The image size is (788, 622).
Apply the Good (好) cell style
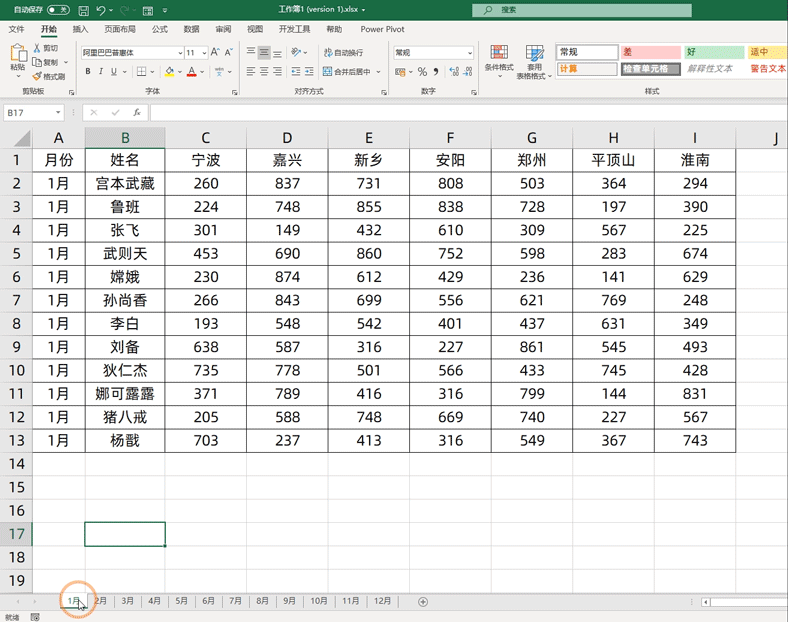pyautogui.click(x=714, y=52)
